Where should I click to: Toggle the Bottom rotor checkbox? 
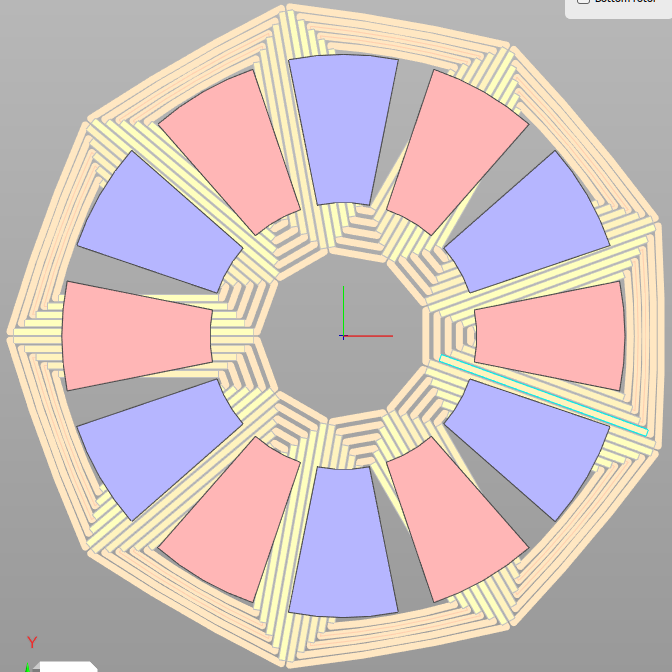pyautogui.click(x=583, y=1)
